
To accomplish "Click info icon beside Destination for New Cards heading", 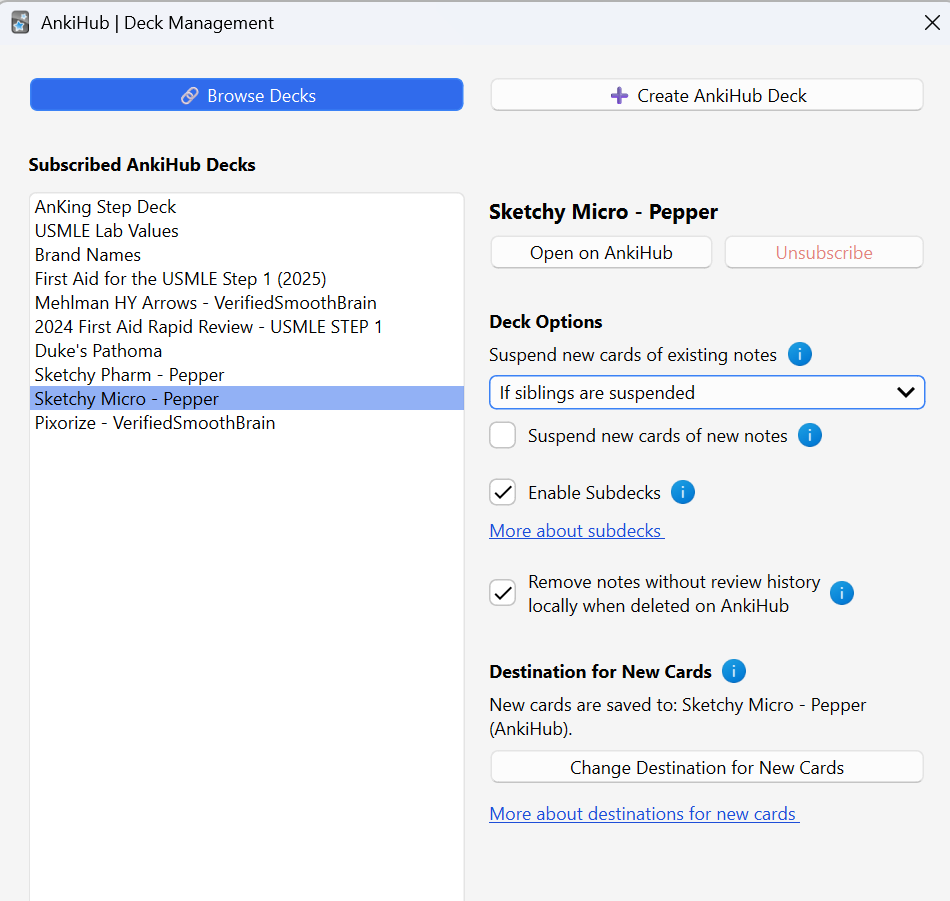I will point(734,671).
